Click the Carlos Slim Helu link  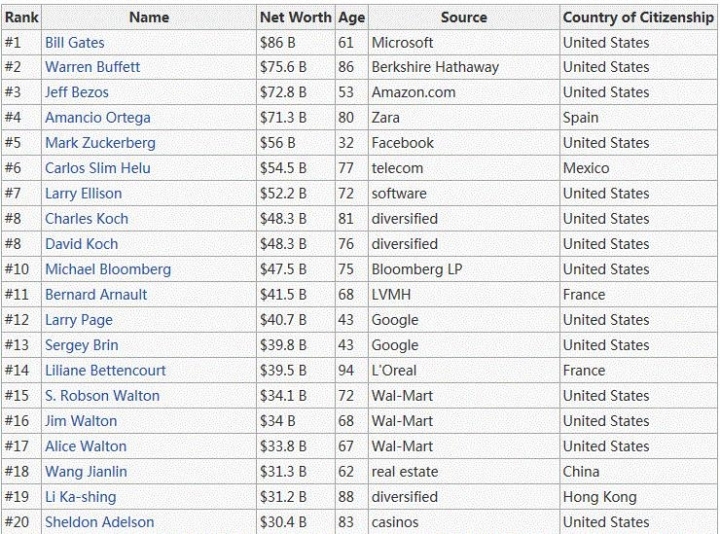coord(97,168)
